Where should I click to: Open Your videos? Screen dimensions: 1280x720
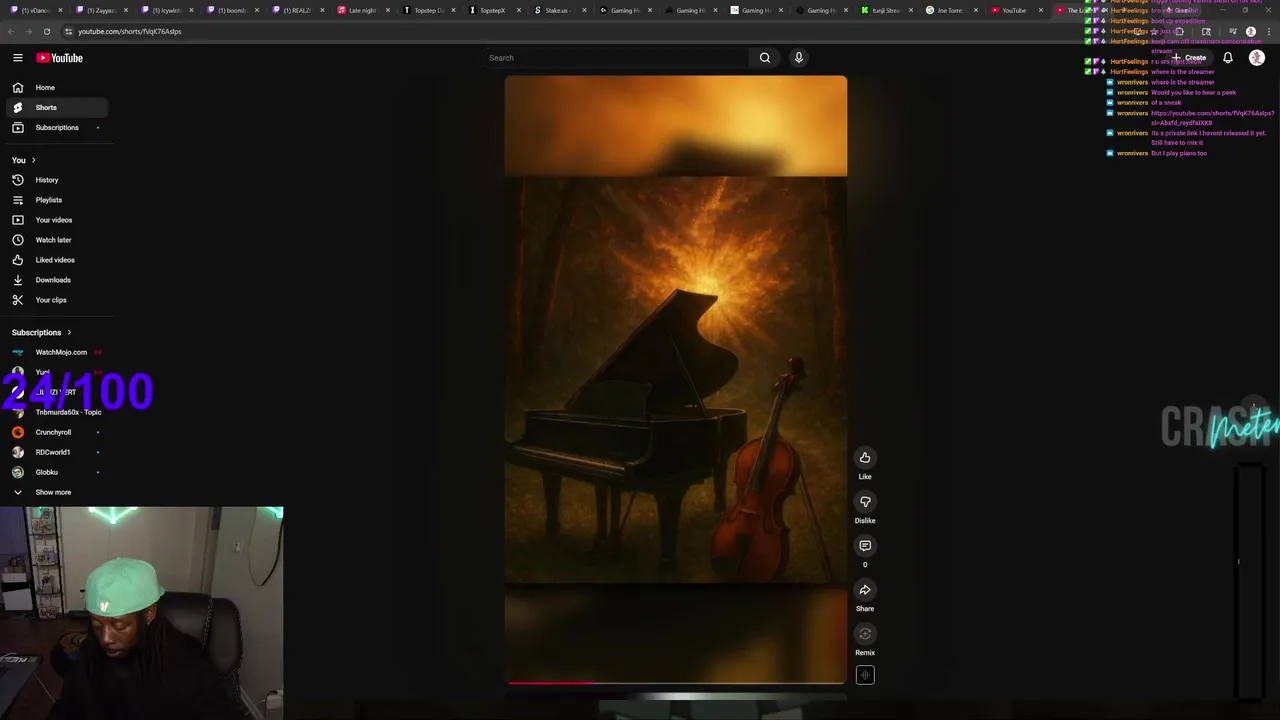click(56, 220)
